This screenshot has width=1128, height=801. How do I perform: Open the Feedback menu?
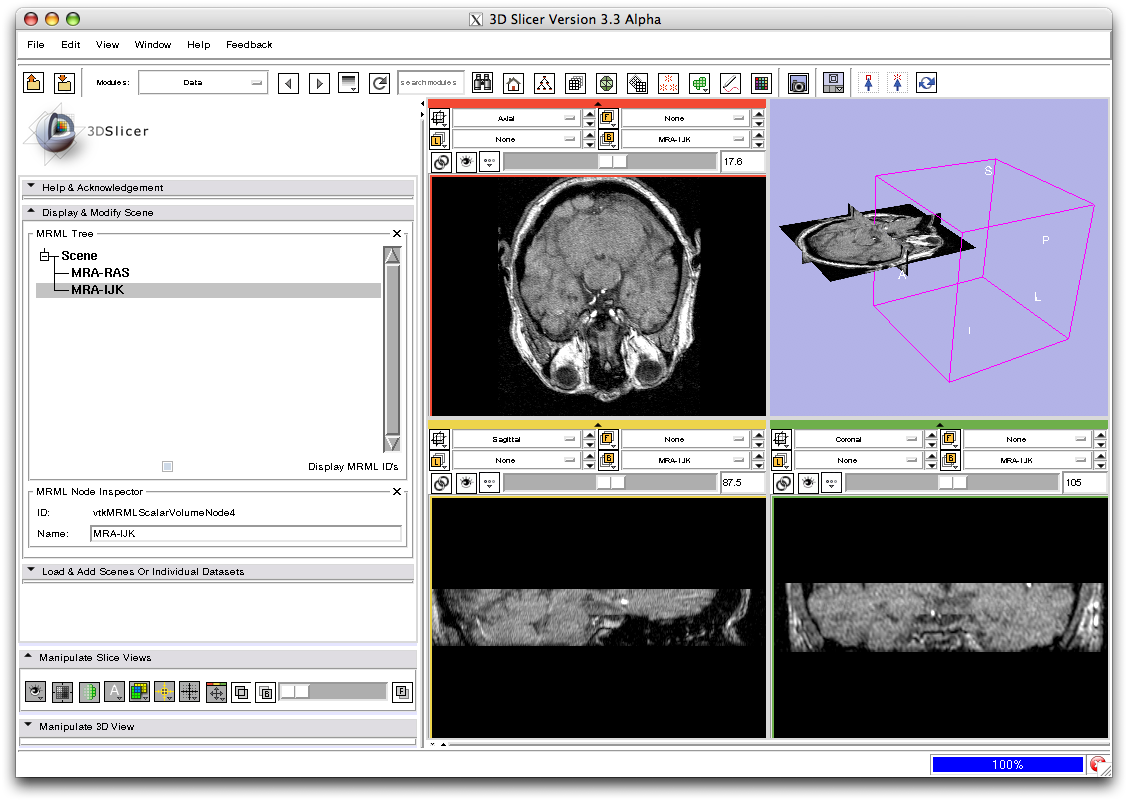[249, 45]
